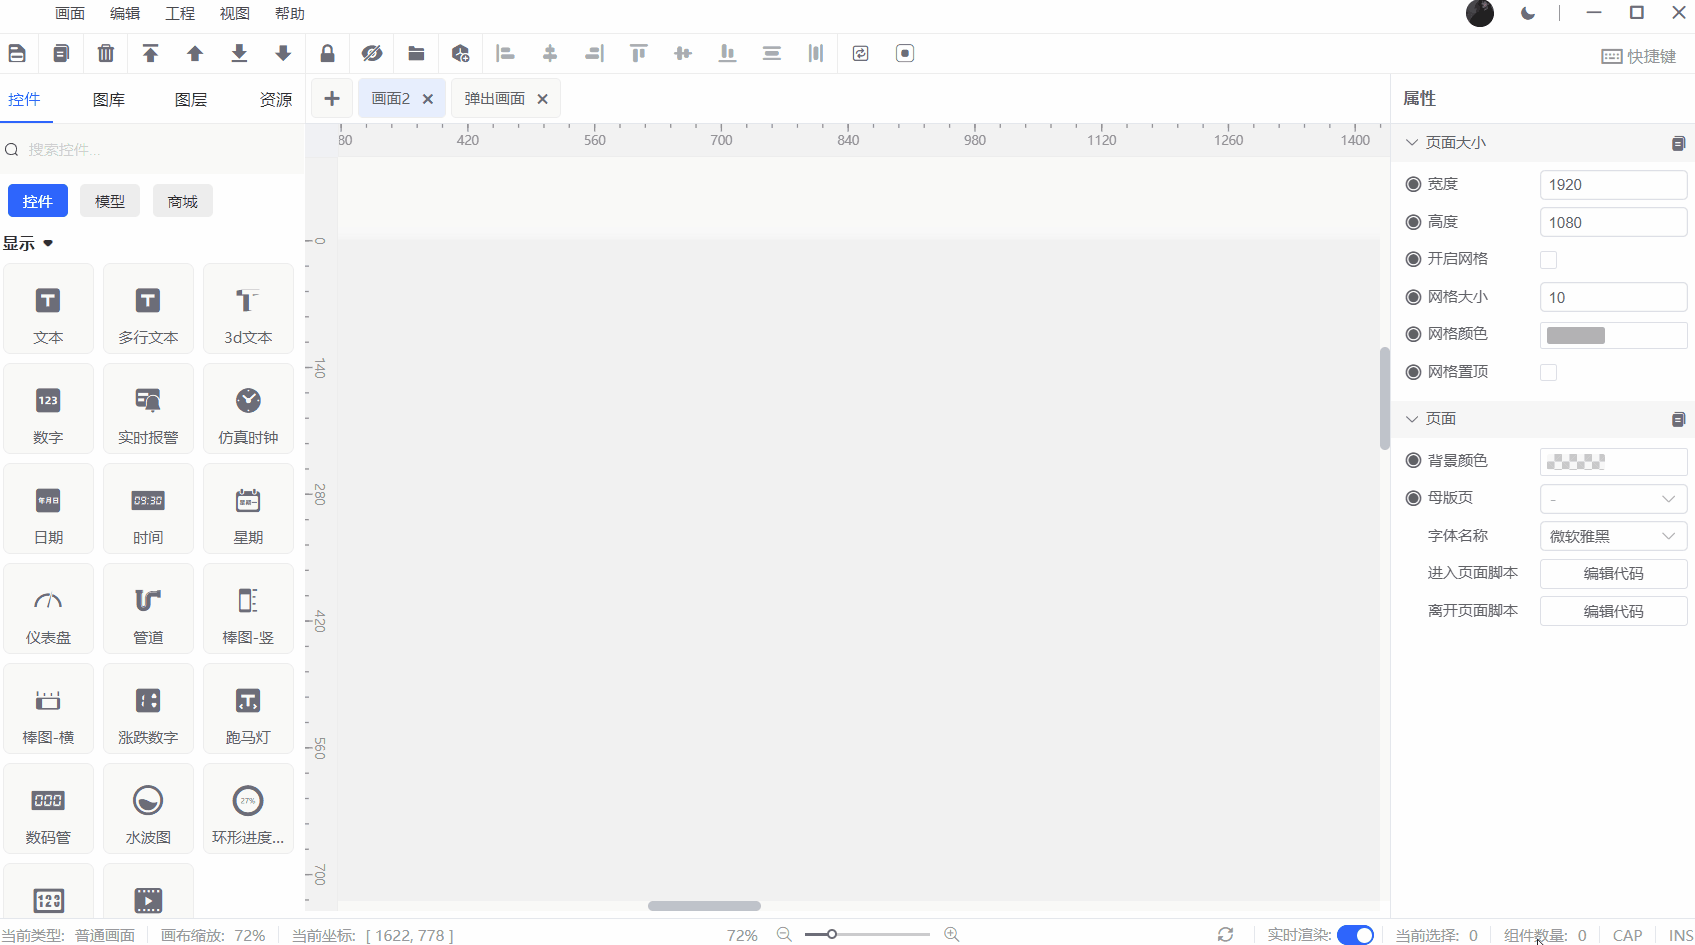Enable the 开启网格 checkbox
Viewport: 1695px width, 945px height.
tap(1548, 260)
